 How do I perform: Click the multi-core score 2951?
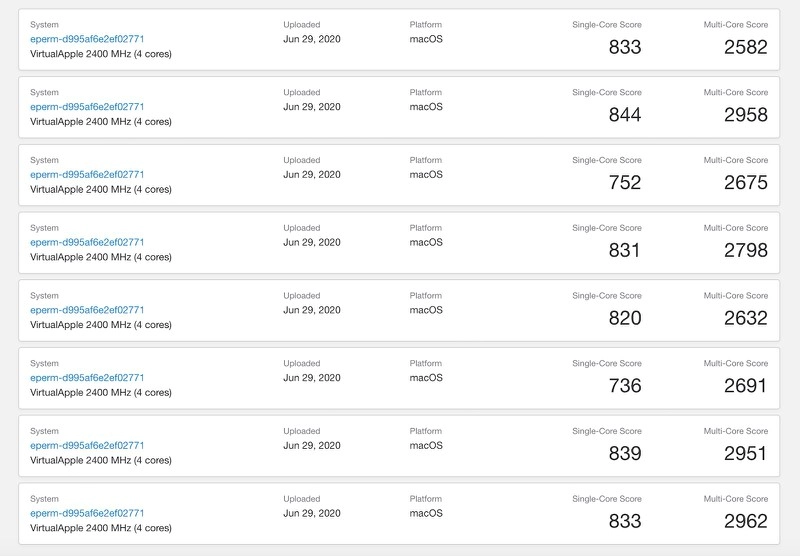(x=745, y=454)
